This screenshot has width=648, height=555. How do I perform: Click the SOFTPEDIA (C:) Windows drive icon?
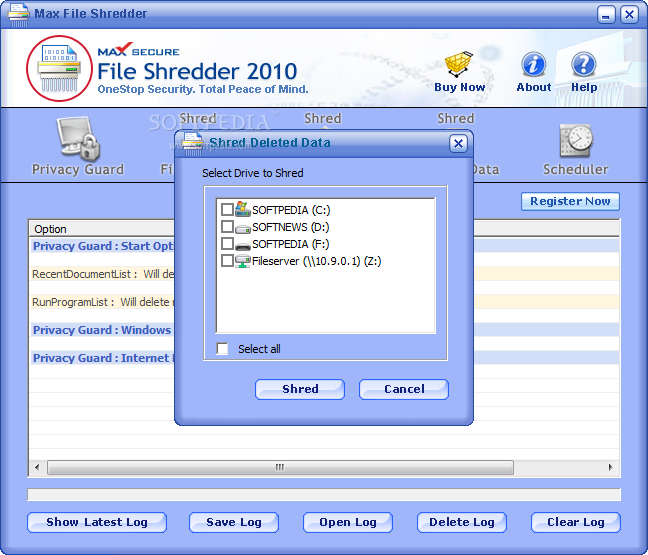(x=243, y=210)
